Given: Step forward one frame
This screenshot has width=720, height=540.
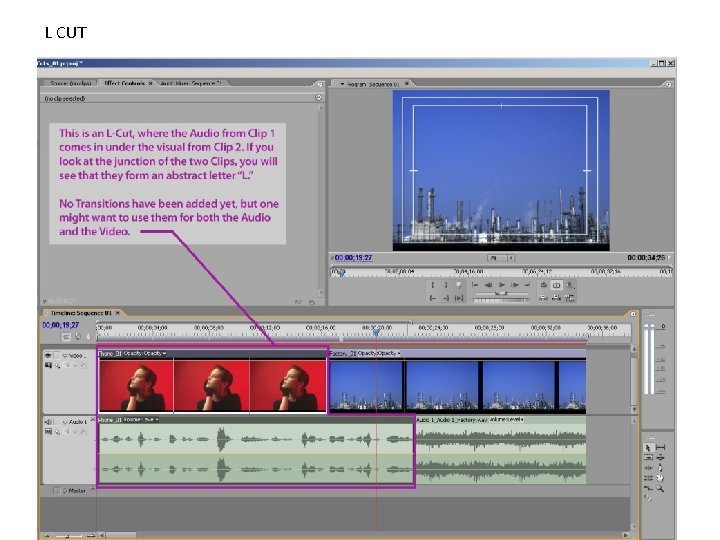Looking at the screenshot, I should coord(515,285).
